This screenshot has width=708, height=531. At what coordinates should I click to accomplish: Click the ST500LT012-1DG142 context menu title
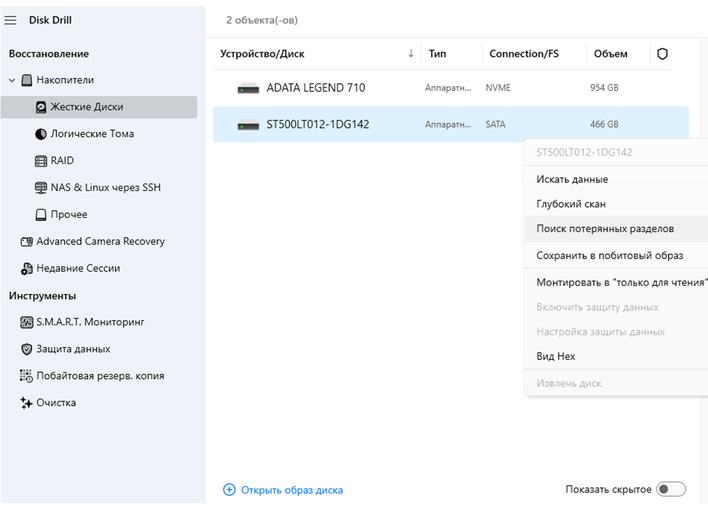[x=584, y=153]
